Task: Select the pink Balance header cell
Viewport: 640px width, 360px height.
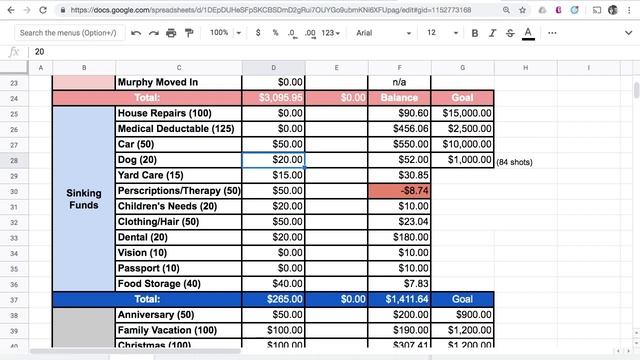Action: tap(399, 98)
